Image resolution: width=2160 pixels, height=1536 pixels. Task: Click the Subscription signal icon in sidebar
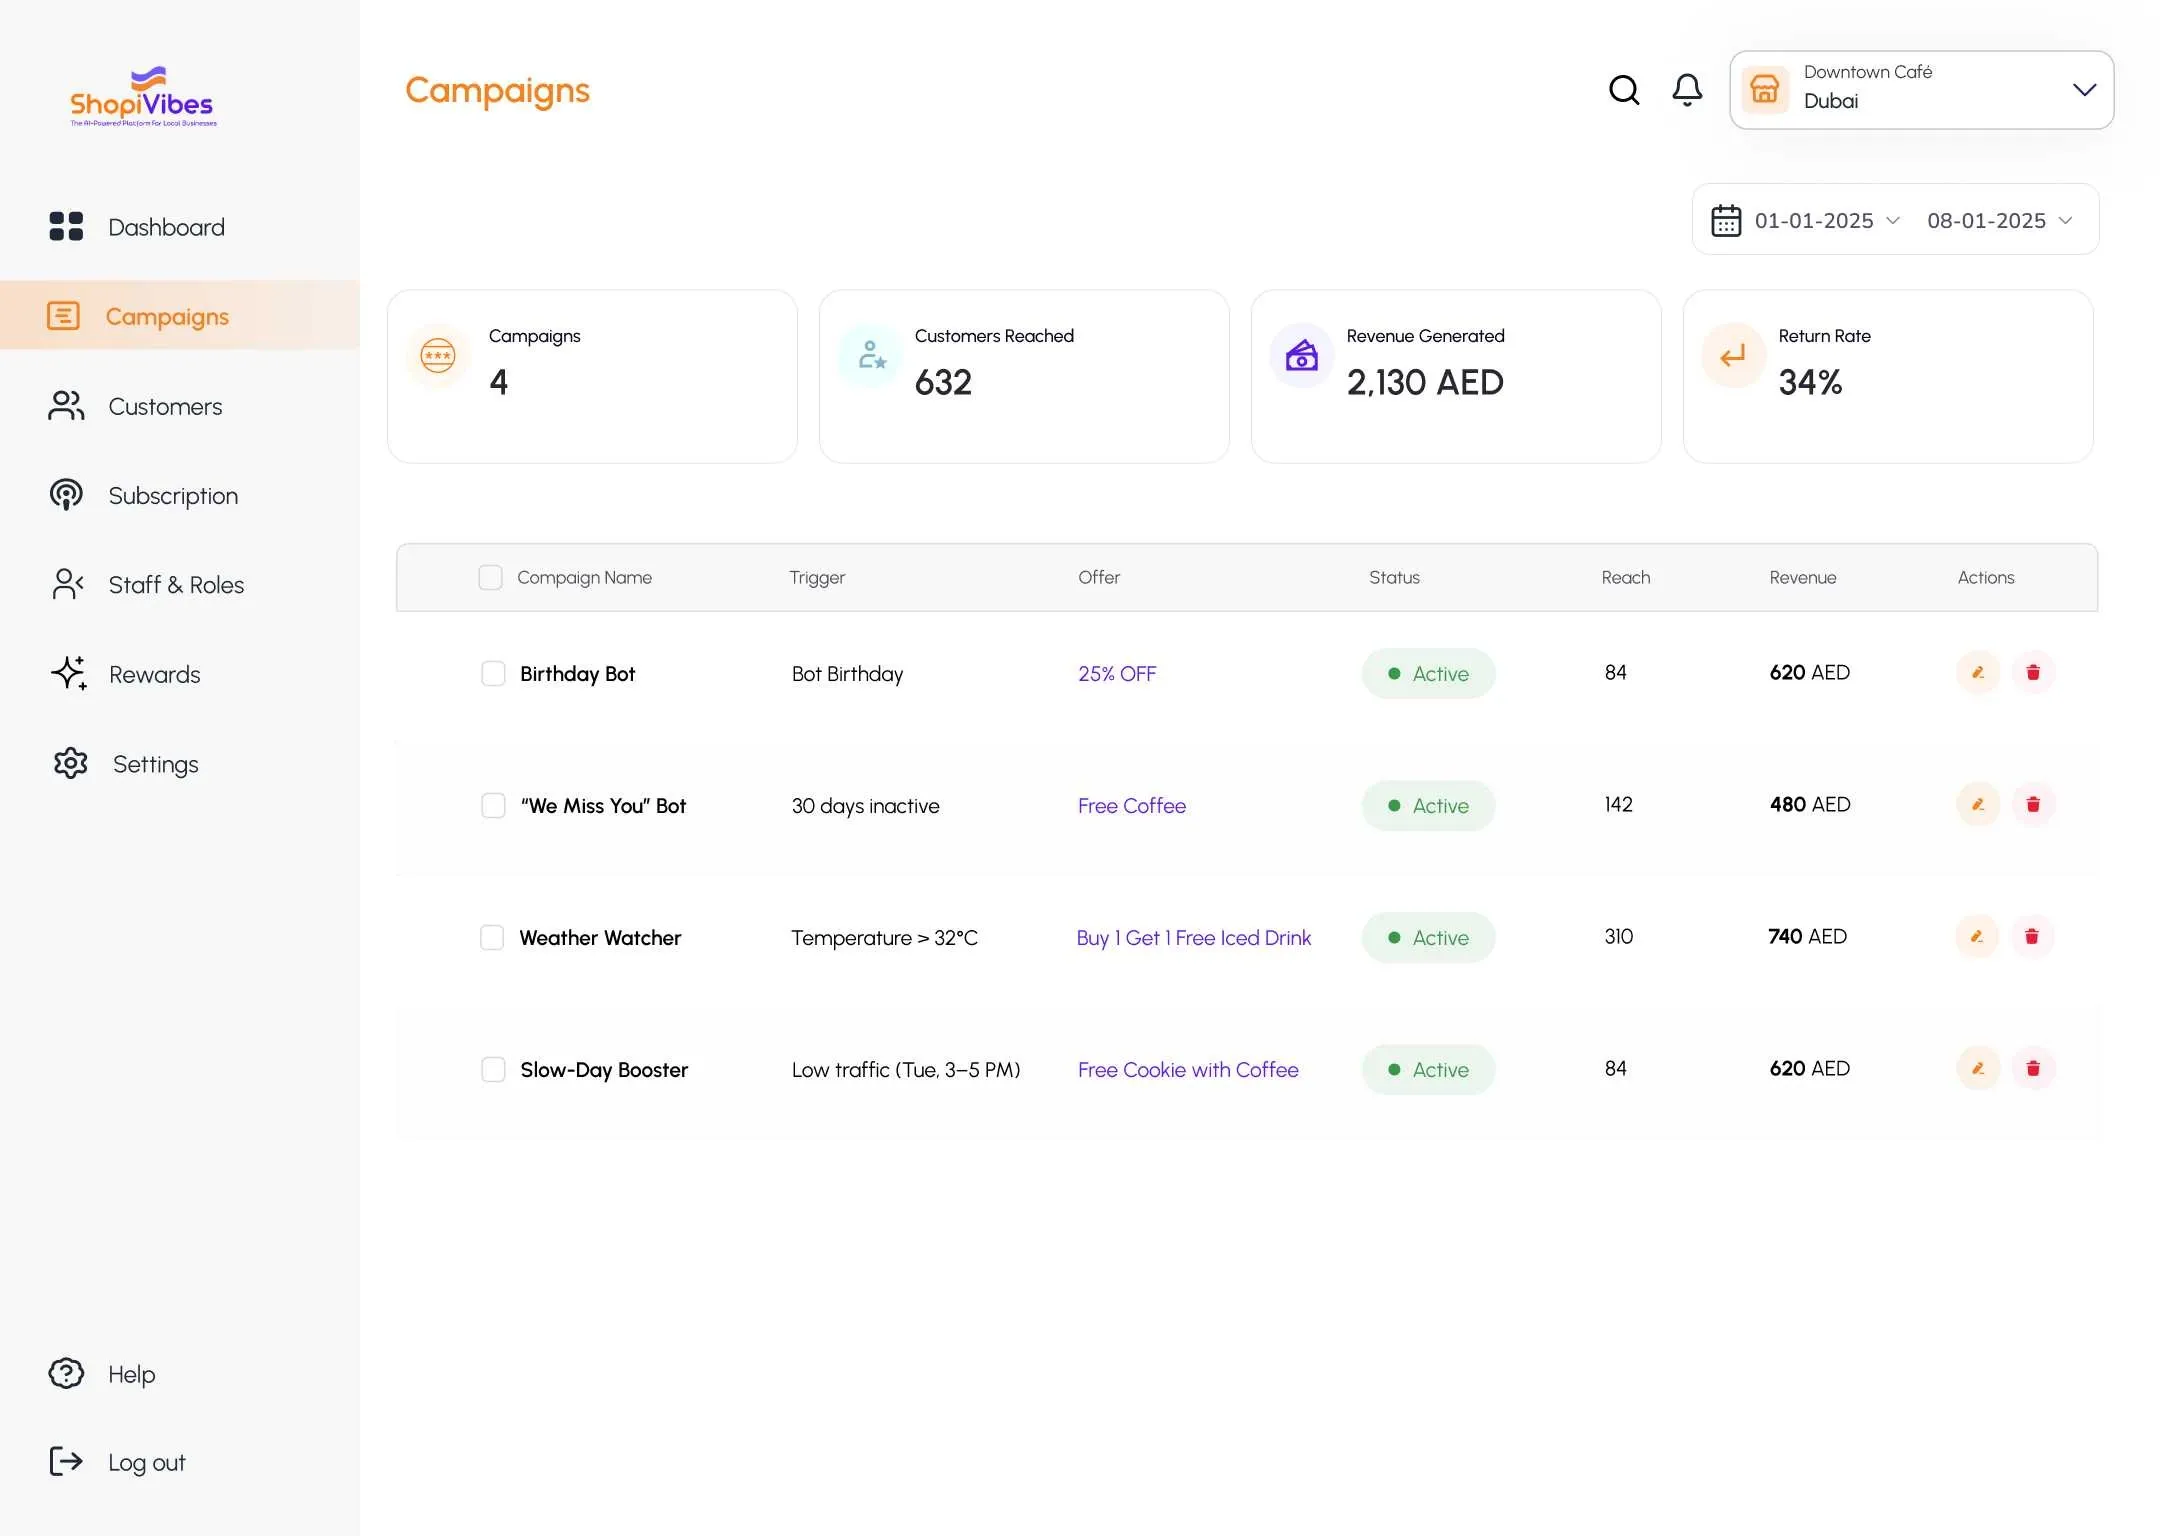tap(66, 494)
